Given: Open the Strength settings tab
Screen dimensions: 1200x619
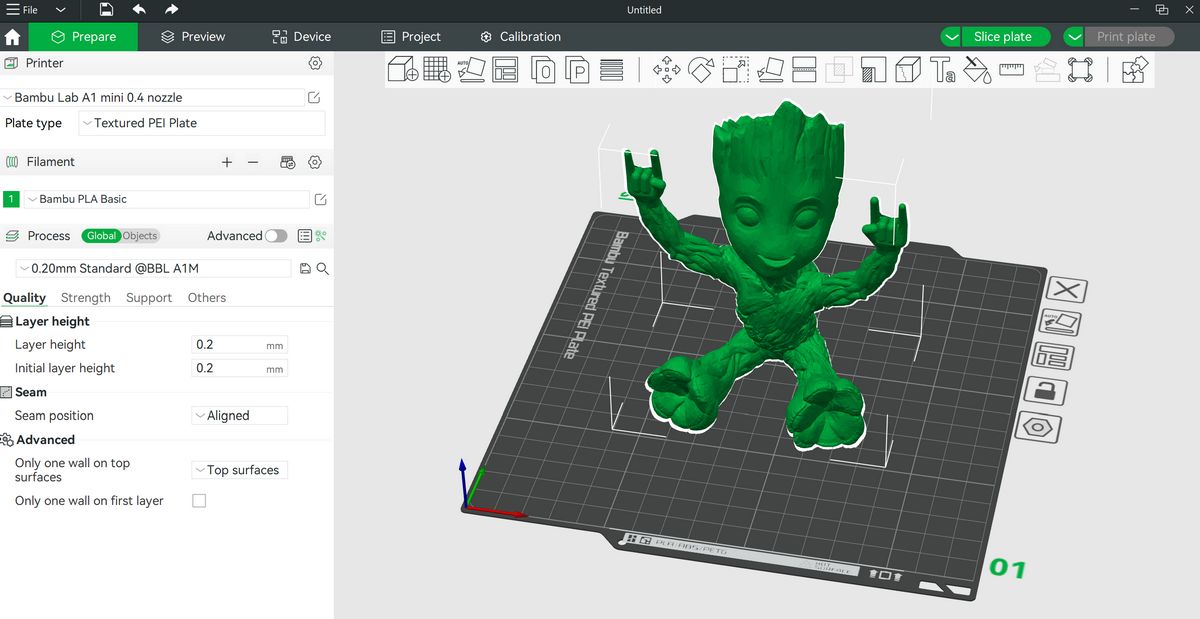Looking at the screenshot, I should (x=86, y=298).
